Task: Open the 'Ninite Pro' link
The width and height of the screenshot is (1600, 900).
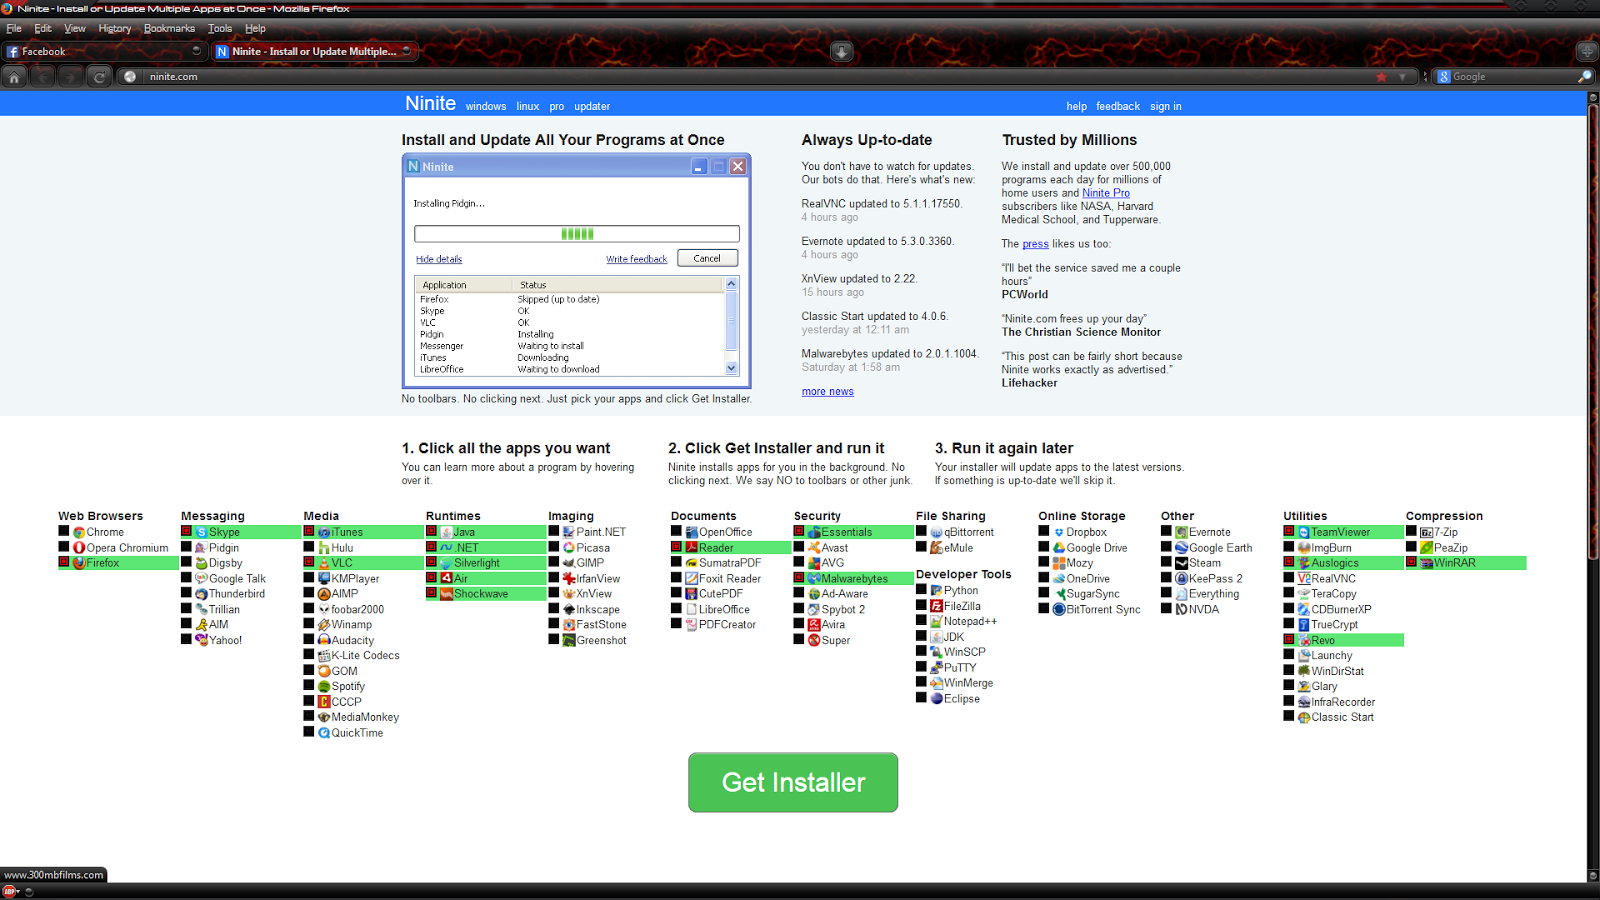Action: [x=1106, y=193]
